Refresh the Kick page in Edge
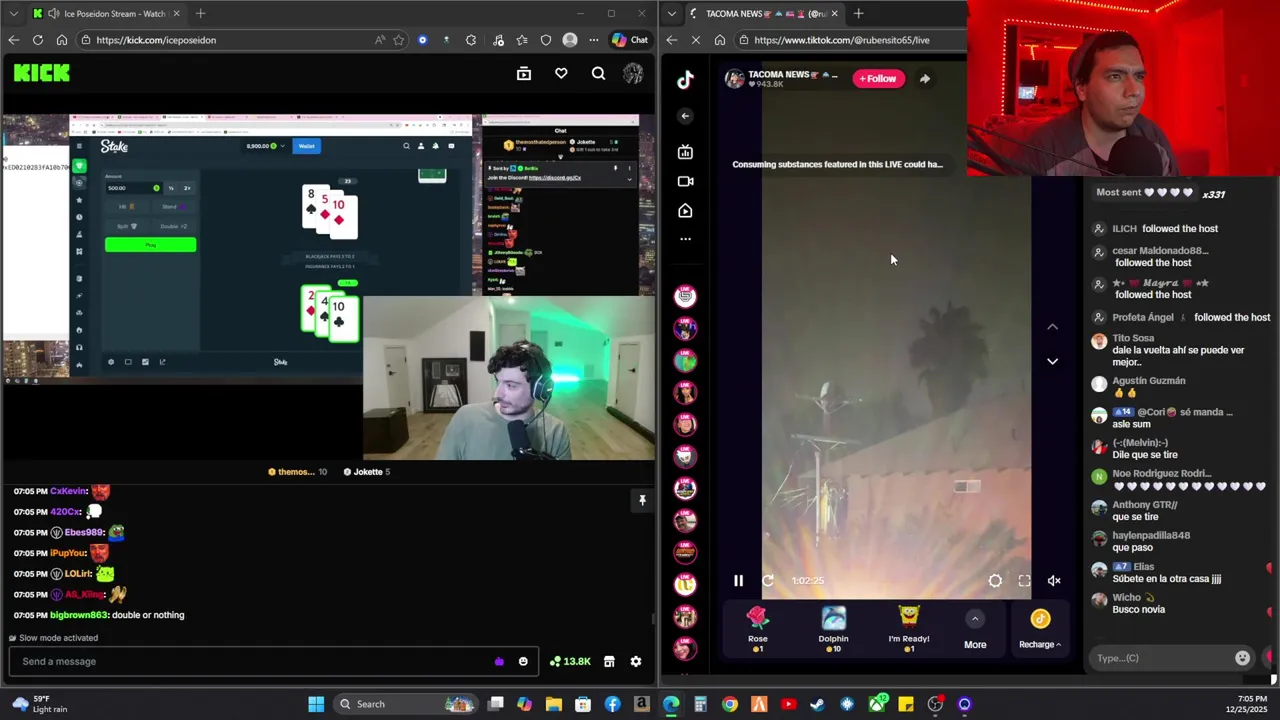The height and width of the screenshot is (720, 1280). (38, 40)
